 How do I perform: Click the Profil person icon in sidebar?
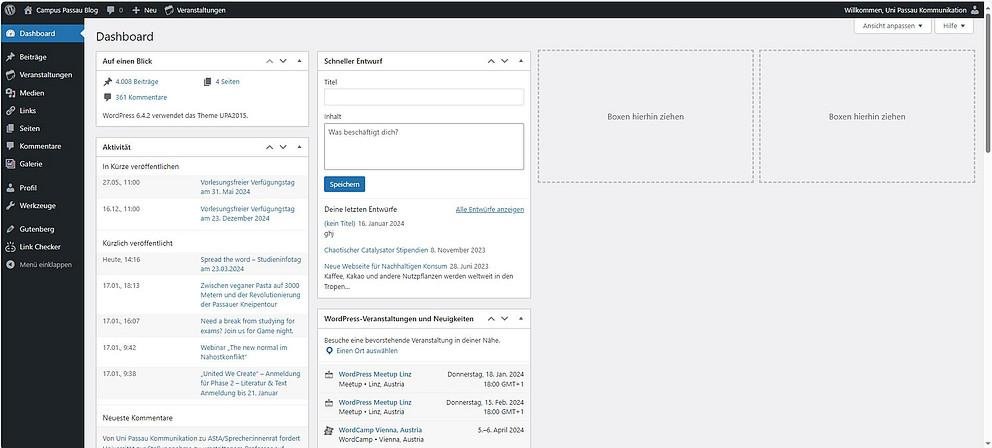pos(10,188)
